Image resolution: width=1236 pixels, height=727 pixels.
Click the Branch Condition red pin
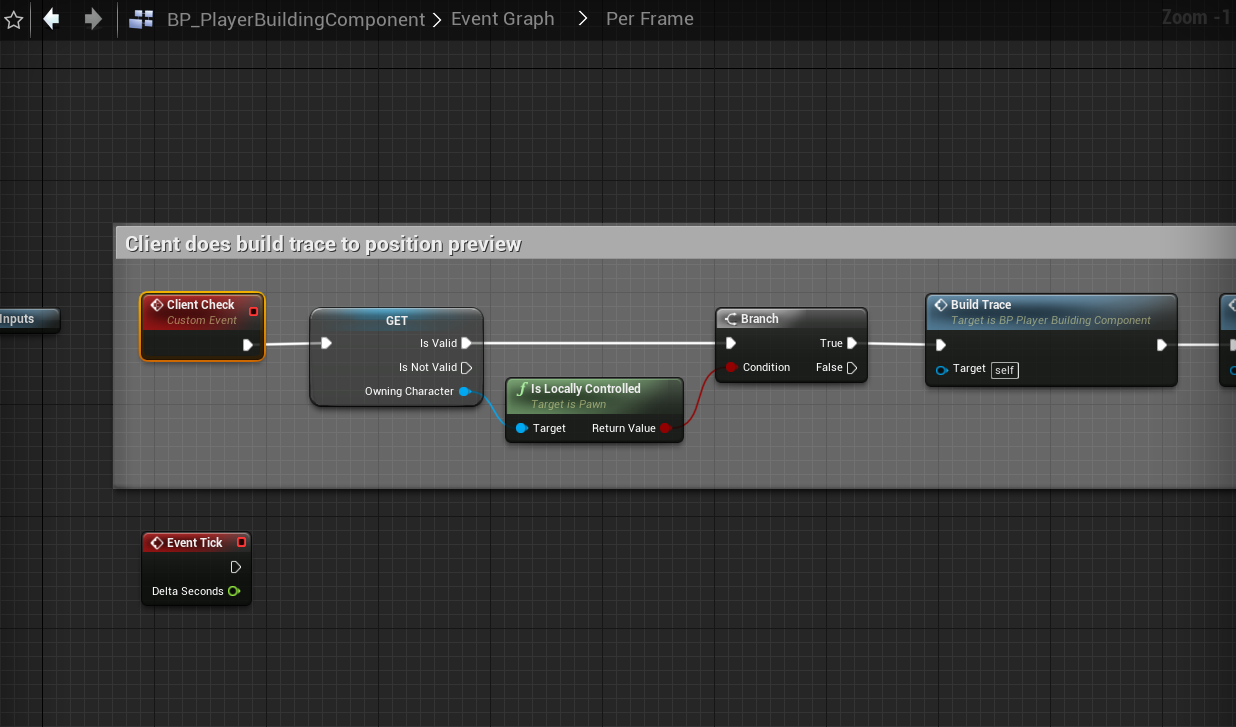coord(731,367)
